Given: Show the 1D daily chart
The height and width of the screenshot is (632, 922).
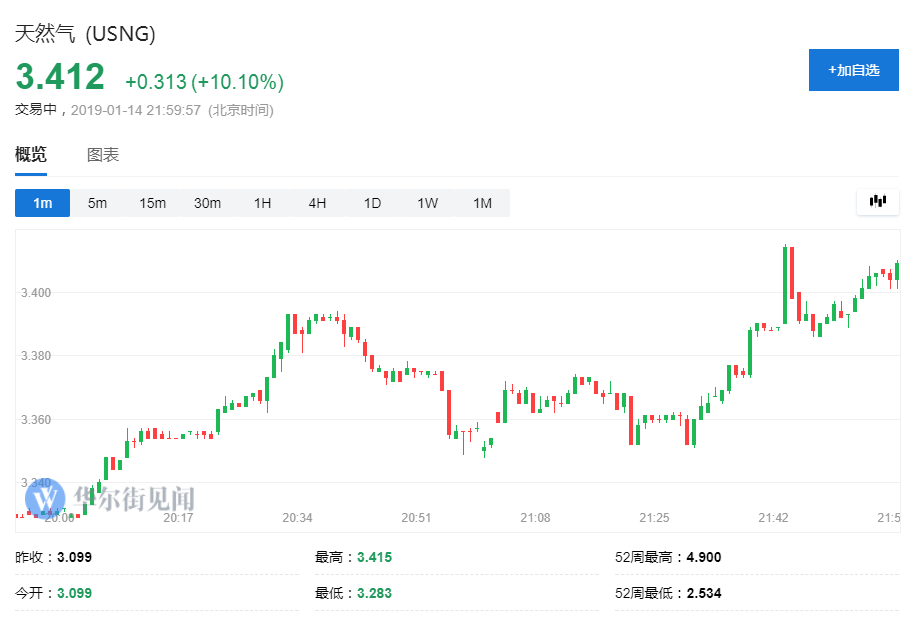Looking at the screenshot, I should [x=372, y=203].
